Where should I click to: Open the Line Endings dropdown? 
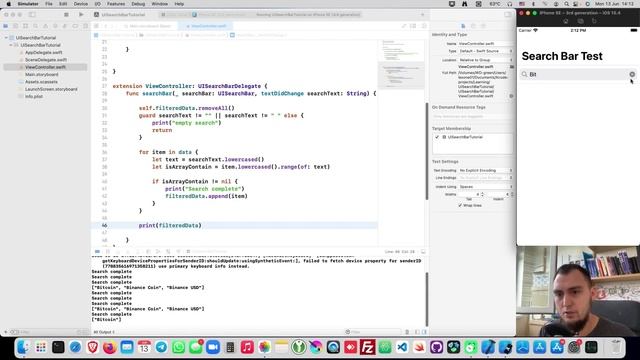(x=486, y=178)
